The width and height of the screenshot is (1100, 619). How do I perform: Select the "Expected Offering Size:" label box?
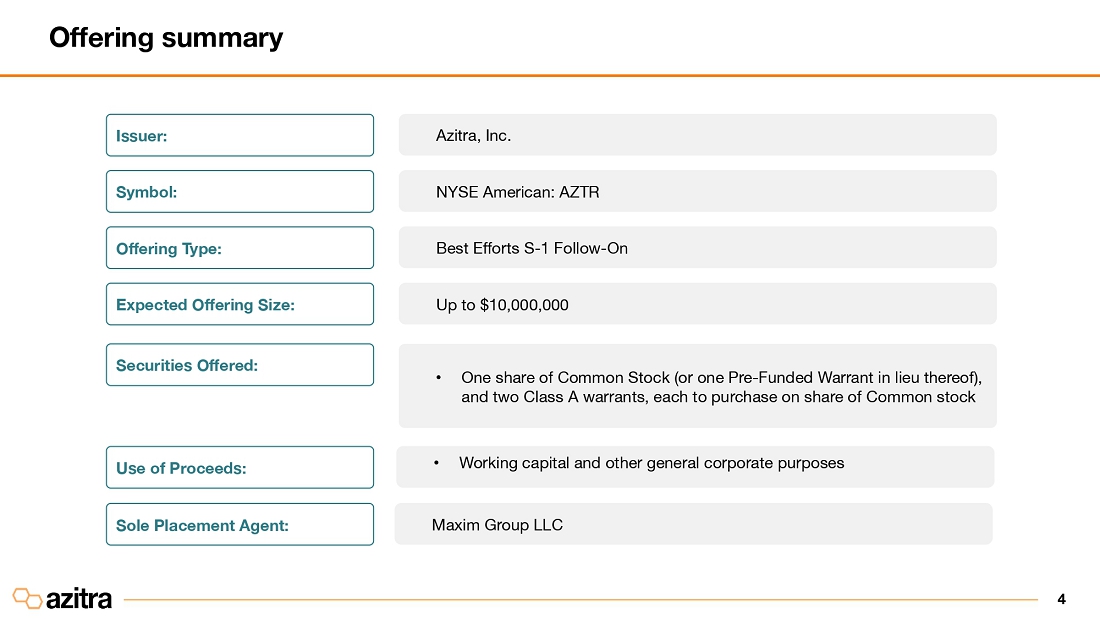pyautogui.click(x=239, y=304)
